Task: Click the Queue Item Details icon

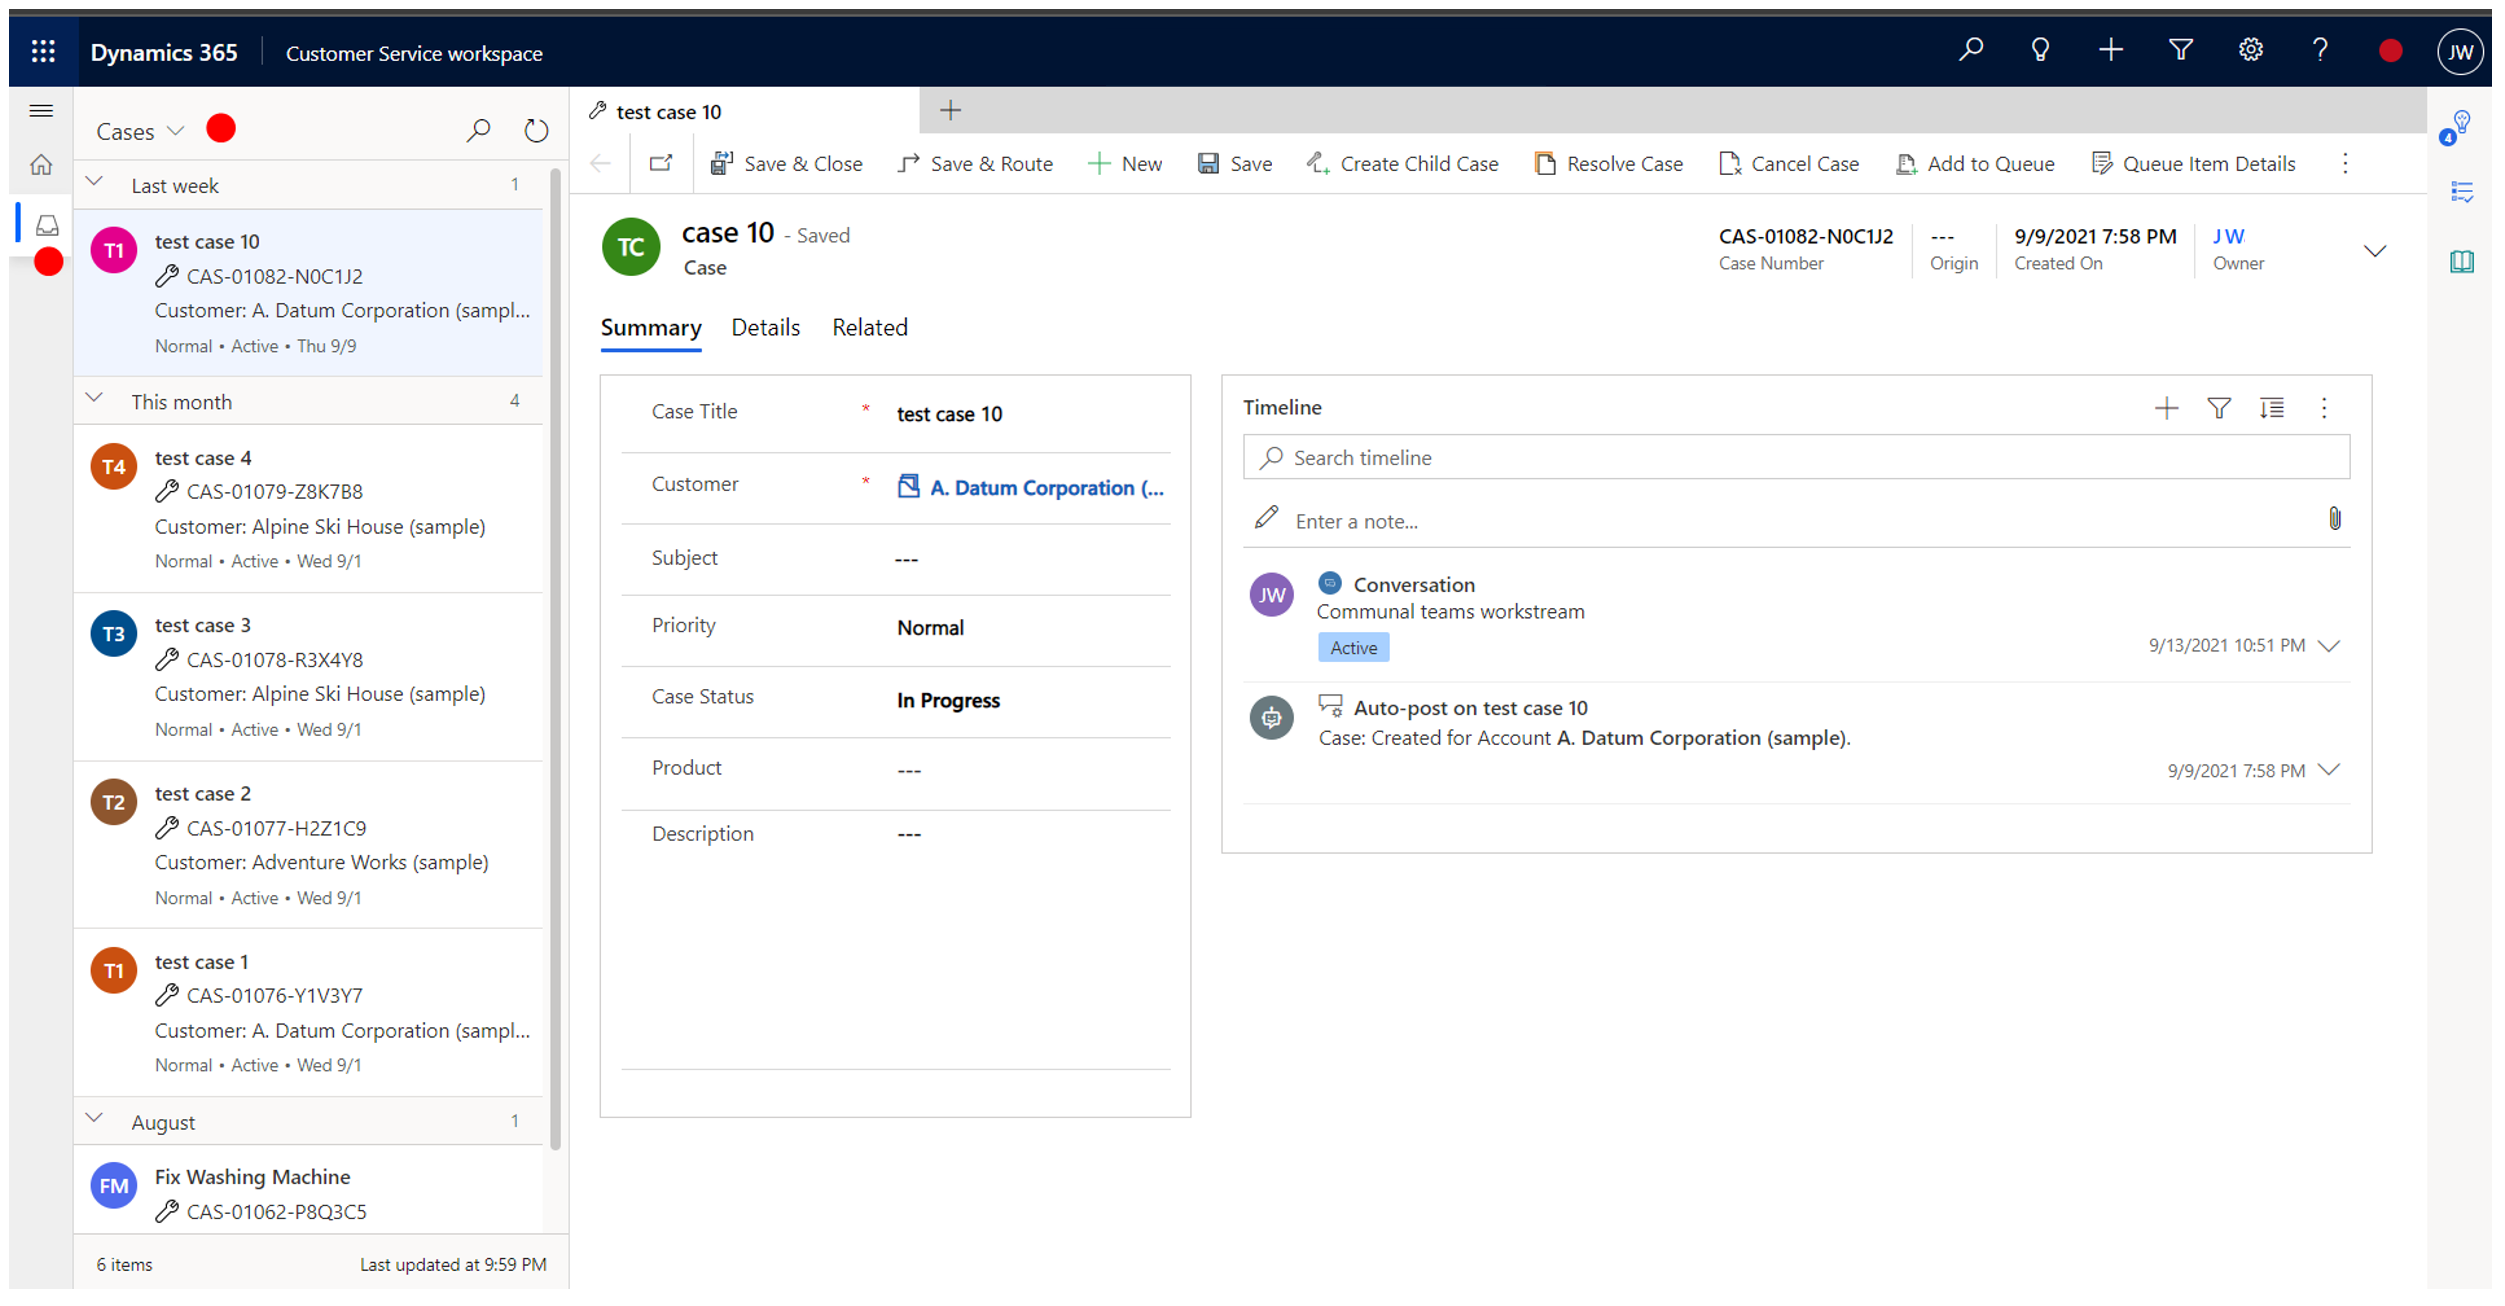Action: (2106, 162)
